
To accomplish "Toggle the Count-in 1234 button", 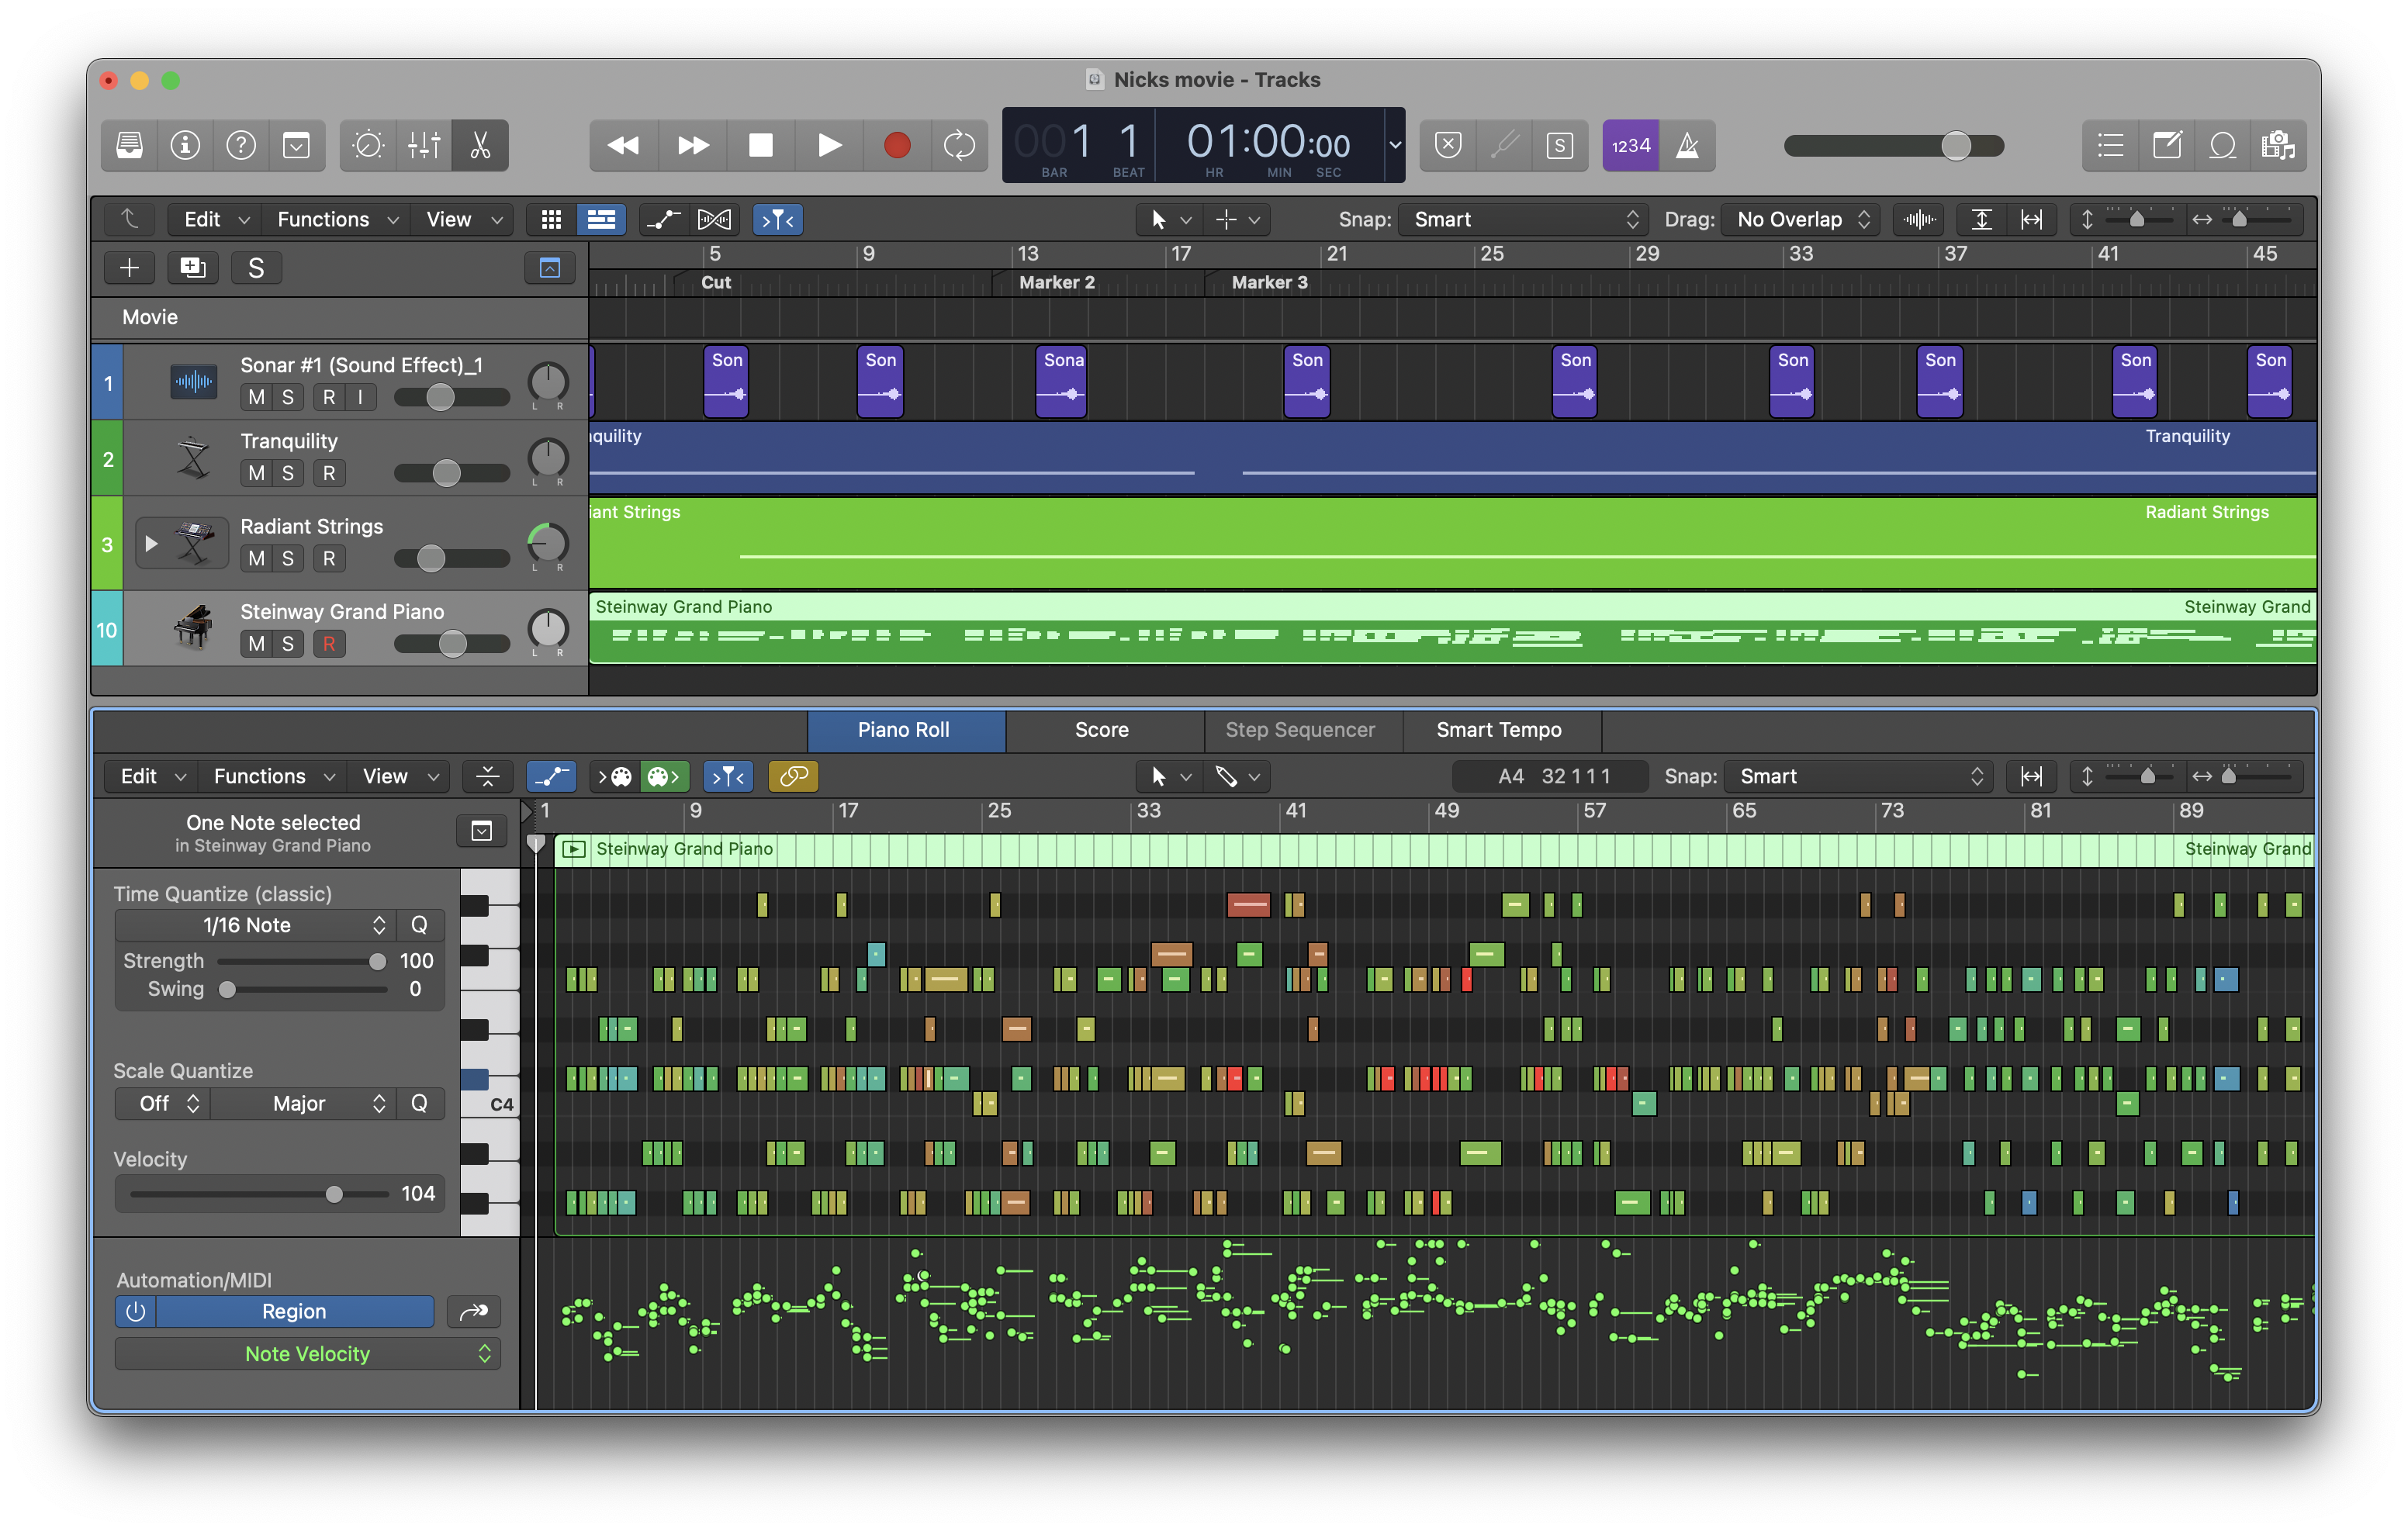I will (1631, 146).
